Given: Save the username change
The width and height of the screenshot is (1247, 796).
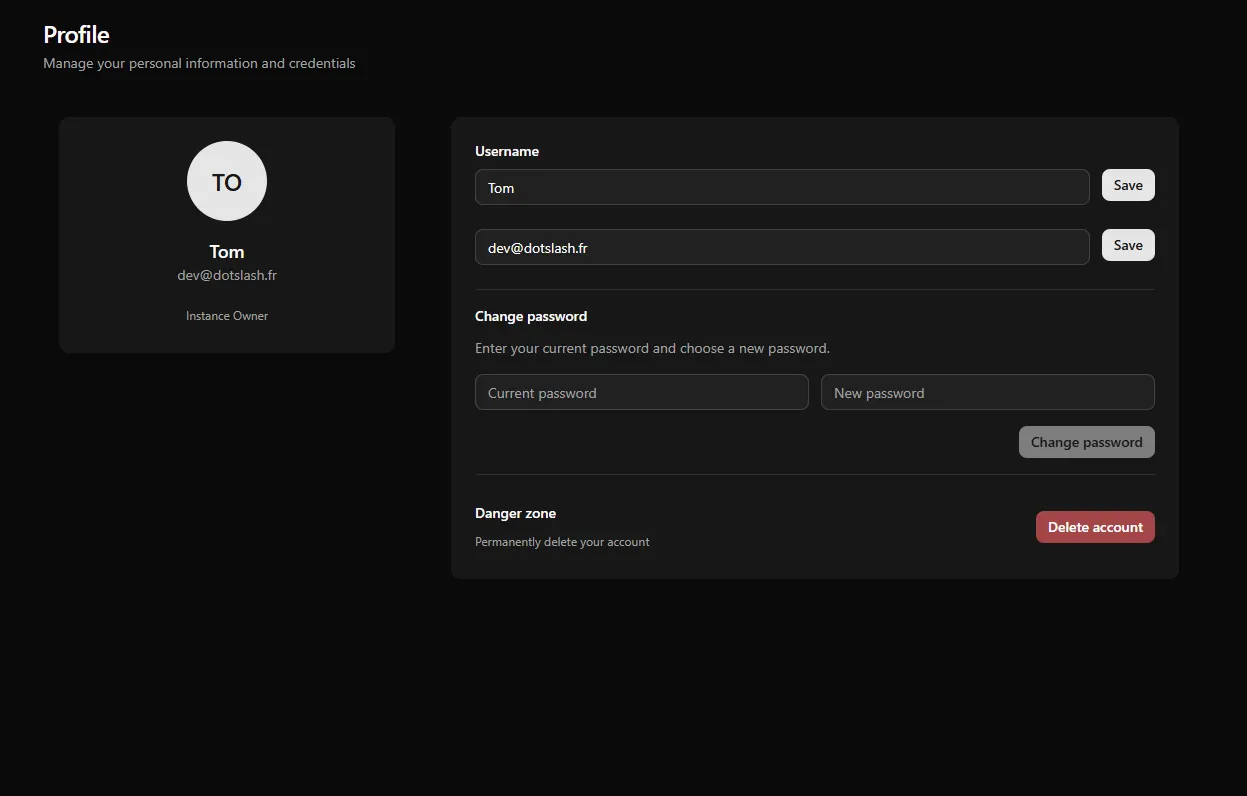Looking at the screenshot, I should [x=1127, y=185].
